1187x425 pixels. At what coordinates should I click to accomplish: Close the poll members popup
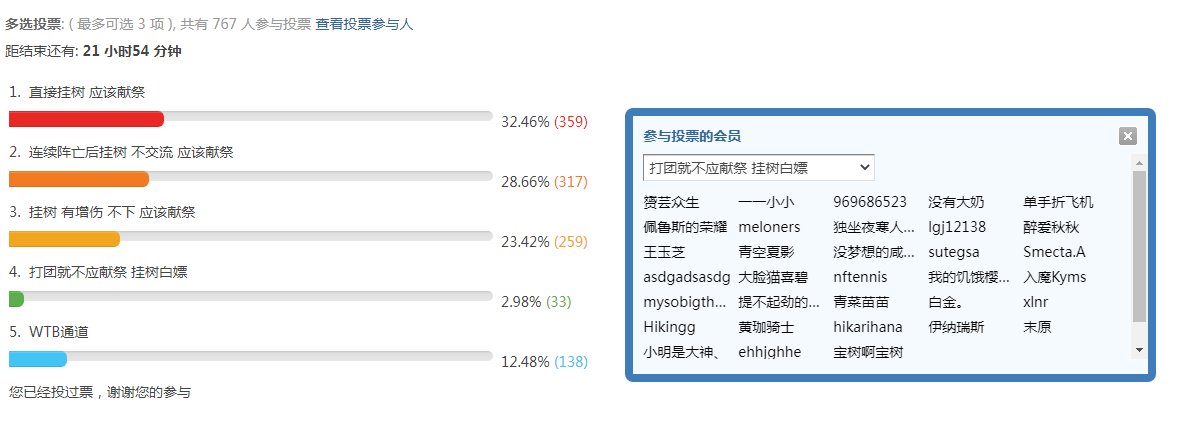click(1127, 136)
